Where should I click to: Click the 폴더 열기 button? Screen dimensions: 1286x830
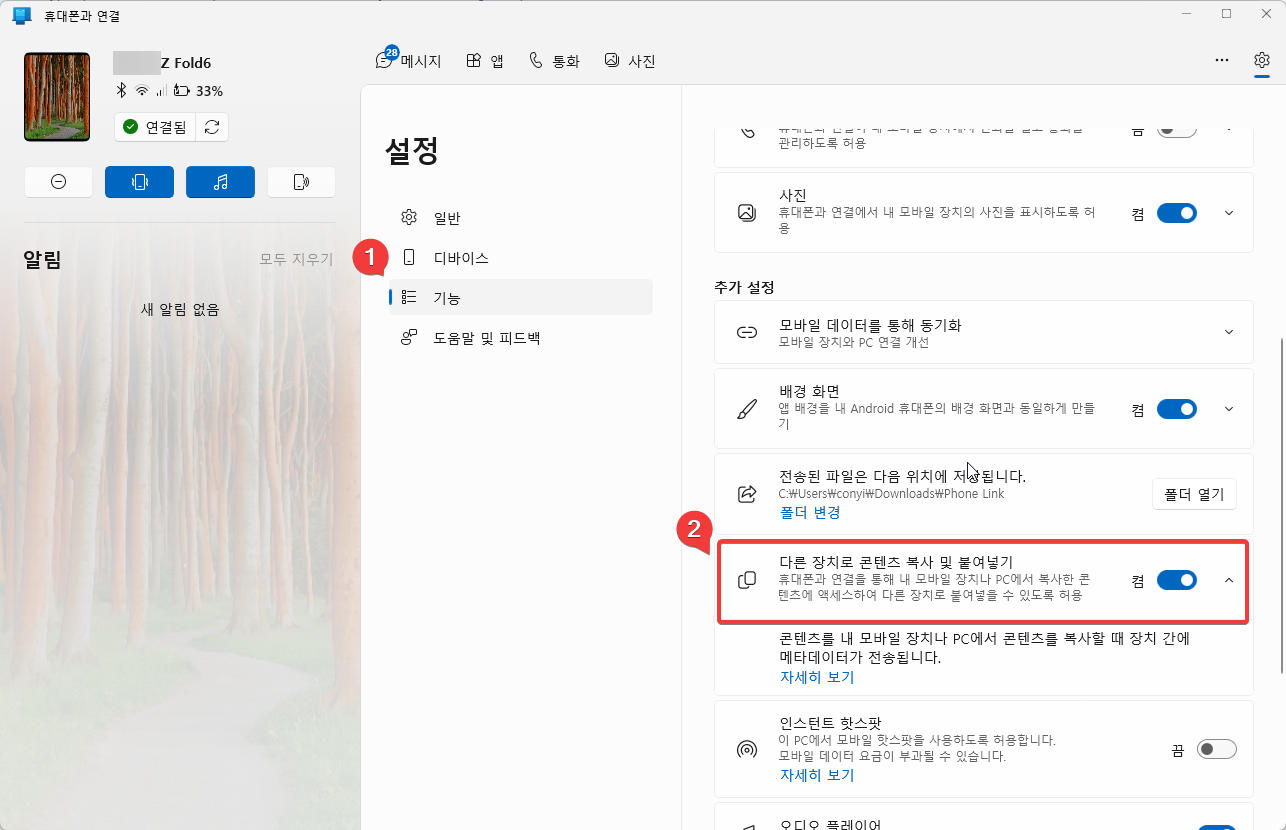coord(1194,493)
